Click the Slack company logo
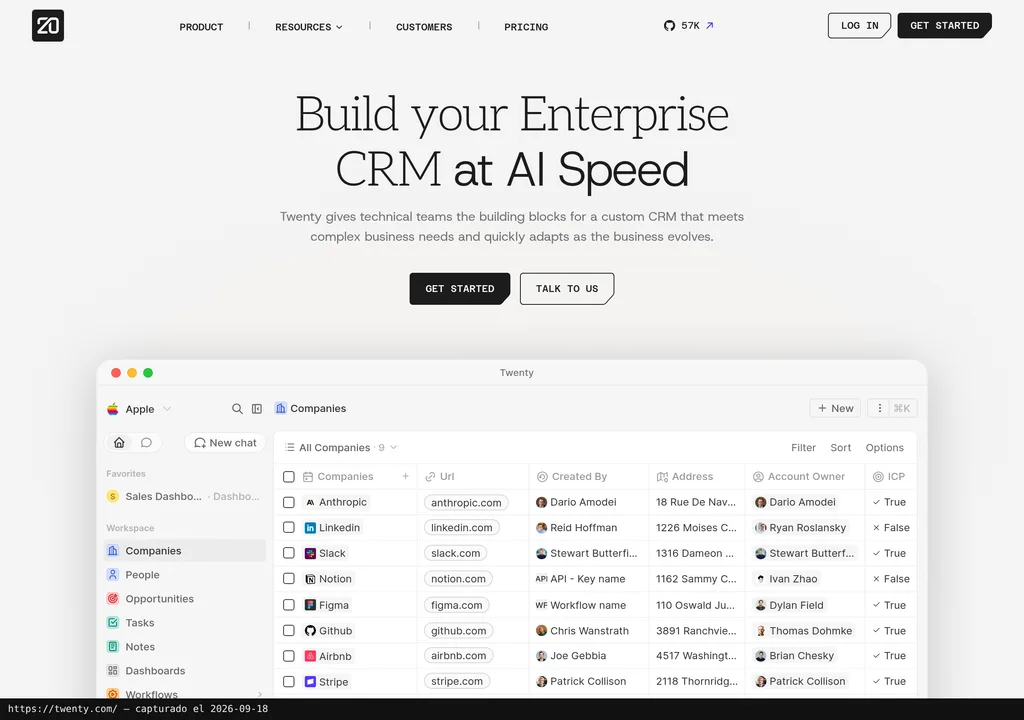Screen dimensions: 1024x720 click(310, 553)
